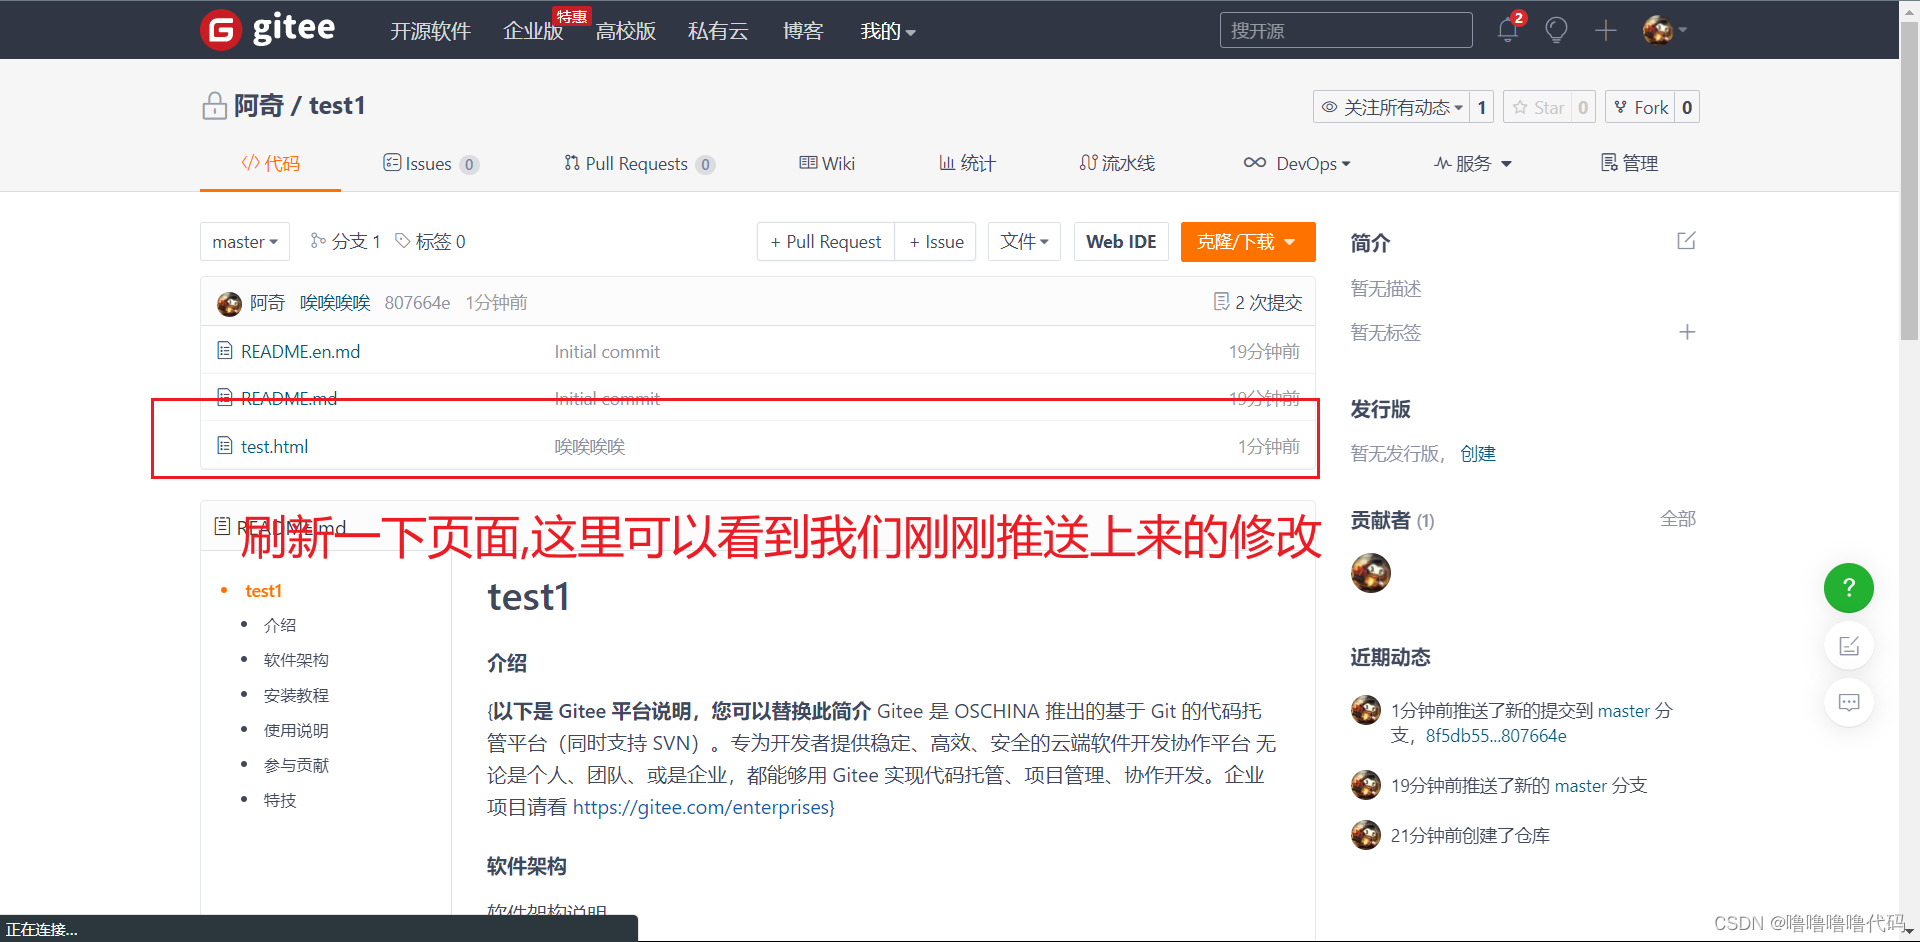Viewport: 1920px width, 942px height.
Task: Click the file icon beside README.en.md
Action: point(225,351)
